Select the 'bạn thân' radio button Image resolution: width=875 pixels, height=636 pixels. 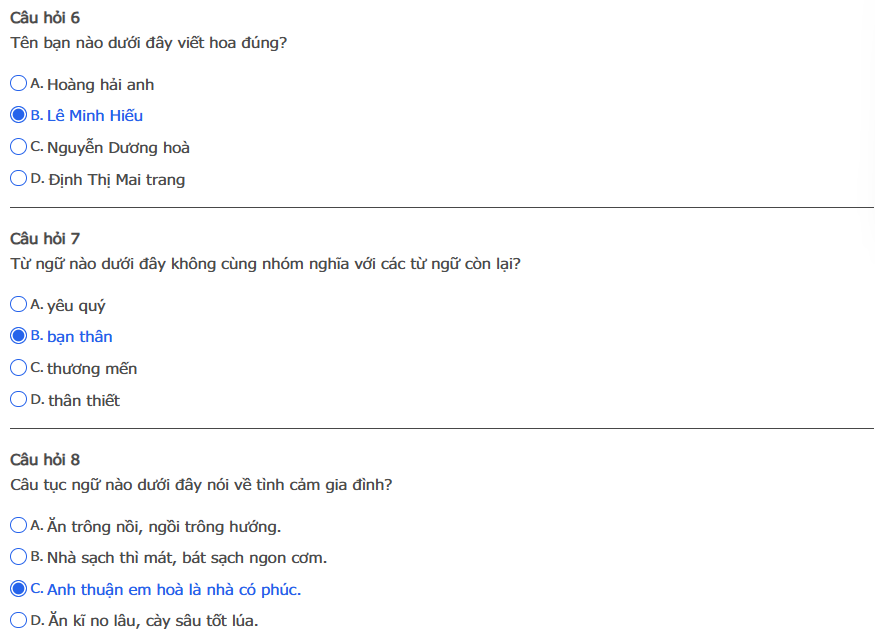(18, 336)
